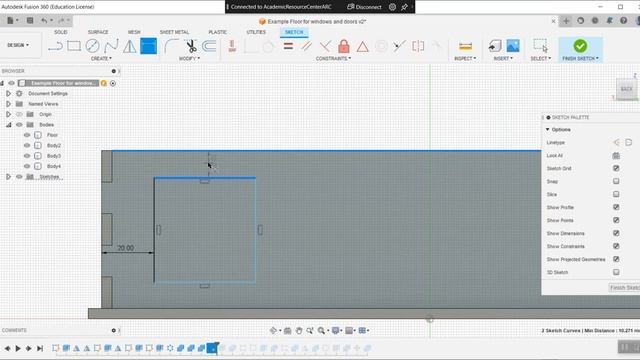This screenshot has height=360, width=640.
Task: Apply the Perpendicular constraint
Action: pos(325,46)
